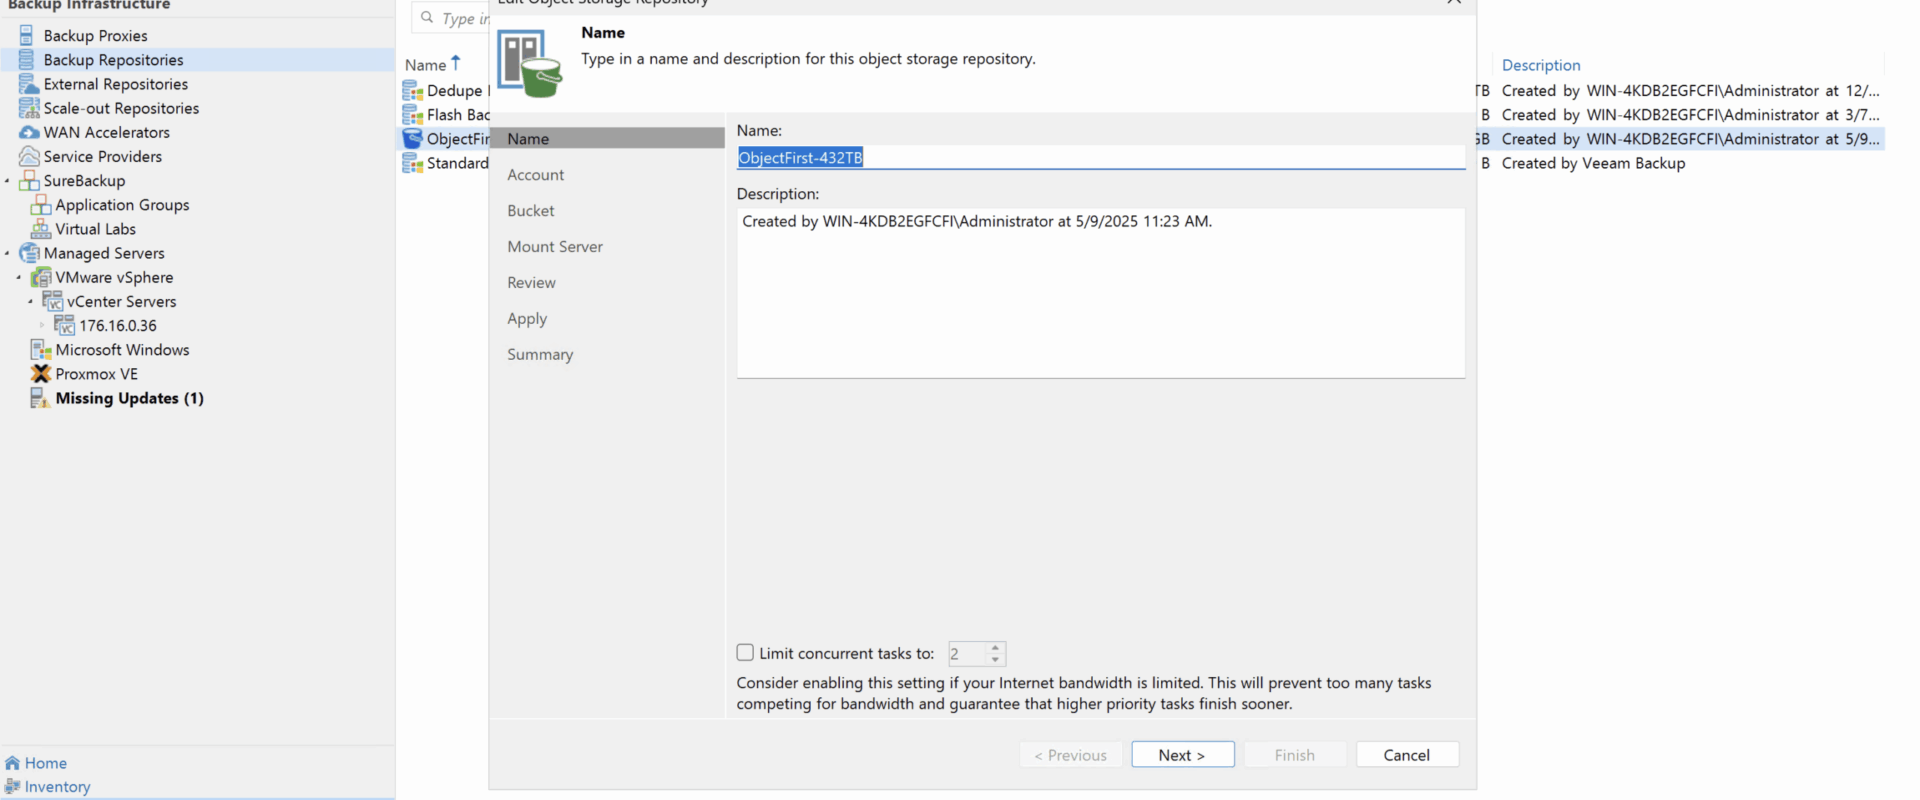Click the Virtual Labs icon
1920x800 pixels.
coord(41,229)
